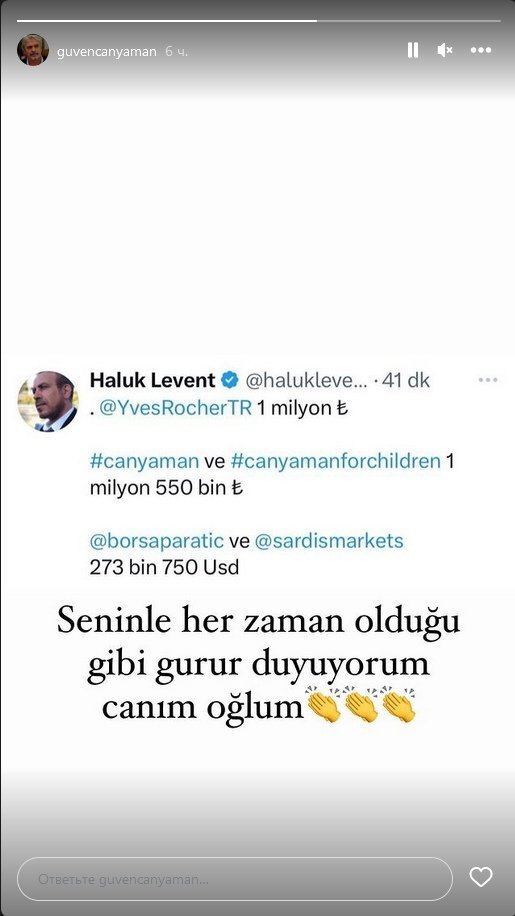The height and width of the screenshot is (916, 515).
Task: Open guvencanyaman profile picture
Action: click(33, 50)
